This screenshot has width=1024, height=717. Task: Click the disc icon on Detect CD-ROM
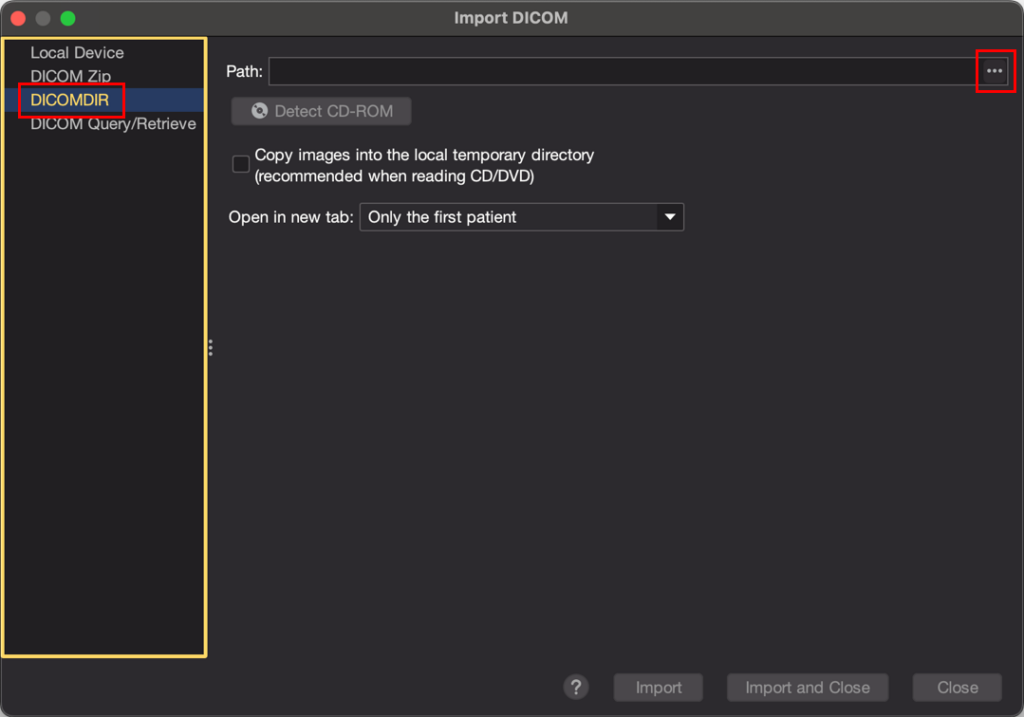[259, 111]
